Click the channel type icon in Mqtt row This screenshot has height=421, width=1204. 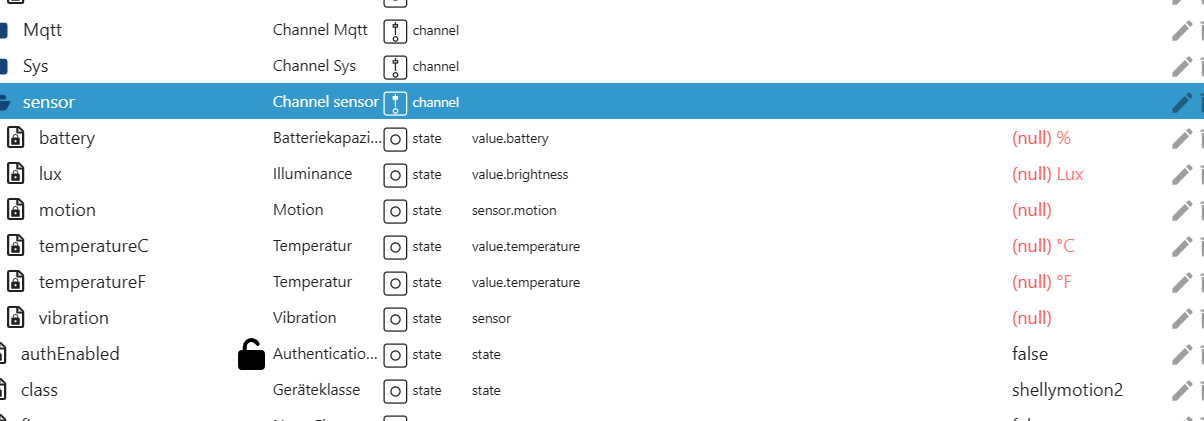(x=395, y=30)
